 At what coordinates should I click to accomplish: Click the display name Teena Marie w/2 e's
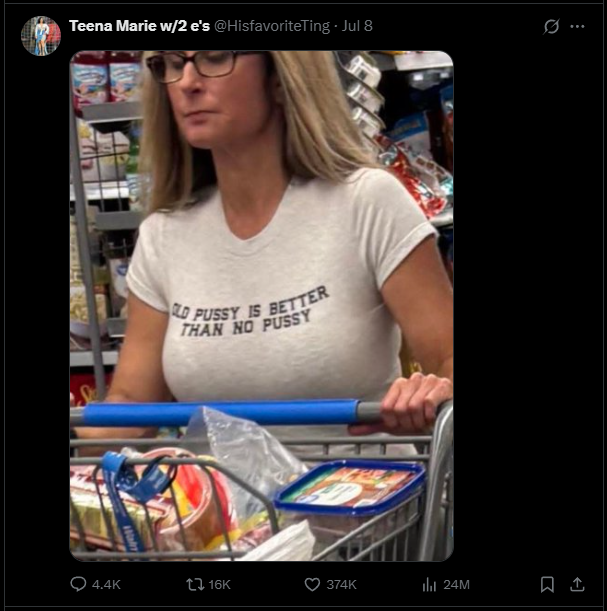point(139,26)
